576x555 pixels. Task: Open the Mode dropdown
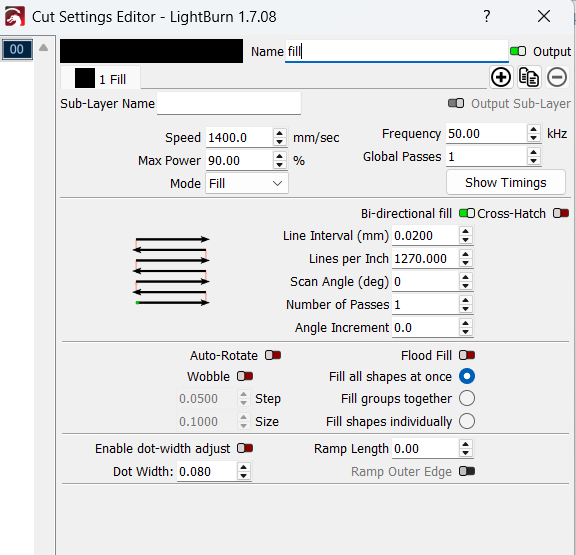click(247, 183)
